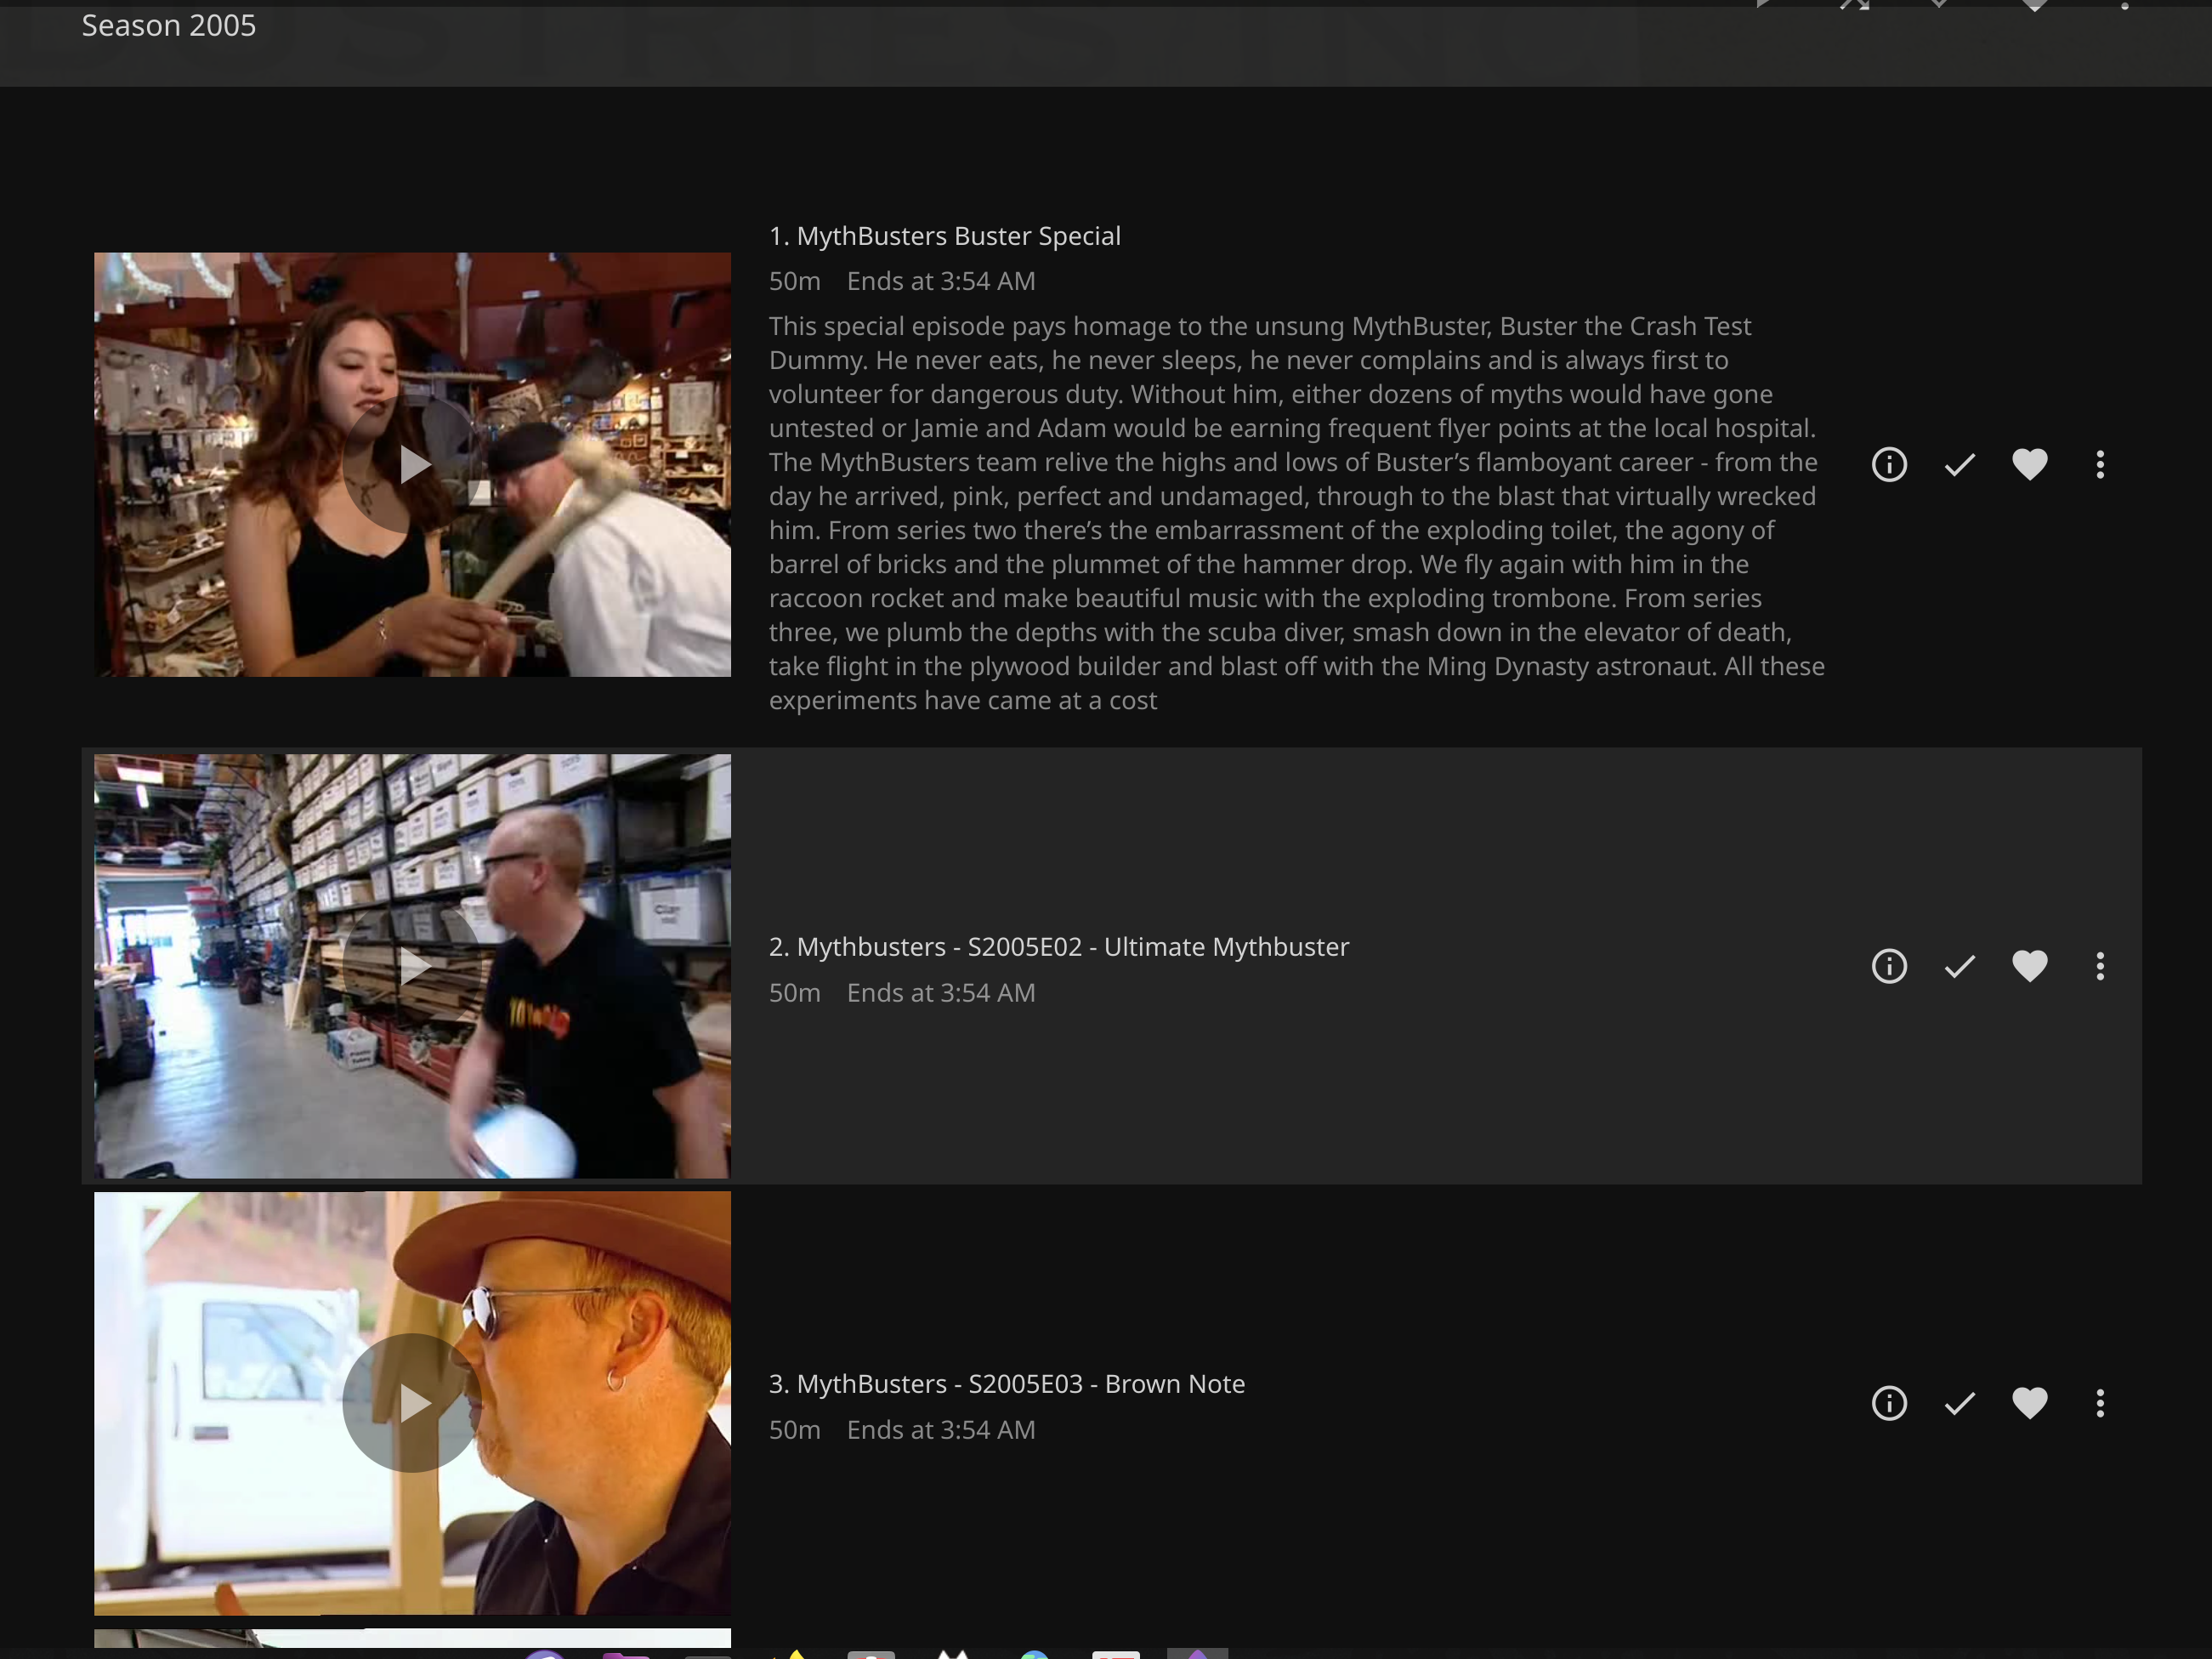Mark Buster Special episode as played
Image resolution: width=2212 pixels, height=1659 pixels.
pyautogui.click(x=1959, y=464)
